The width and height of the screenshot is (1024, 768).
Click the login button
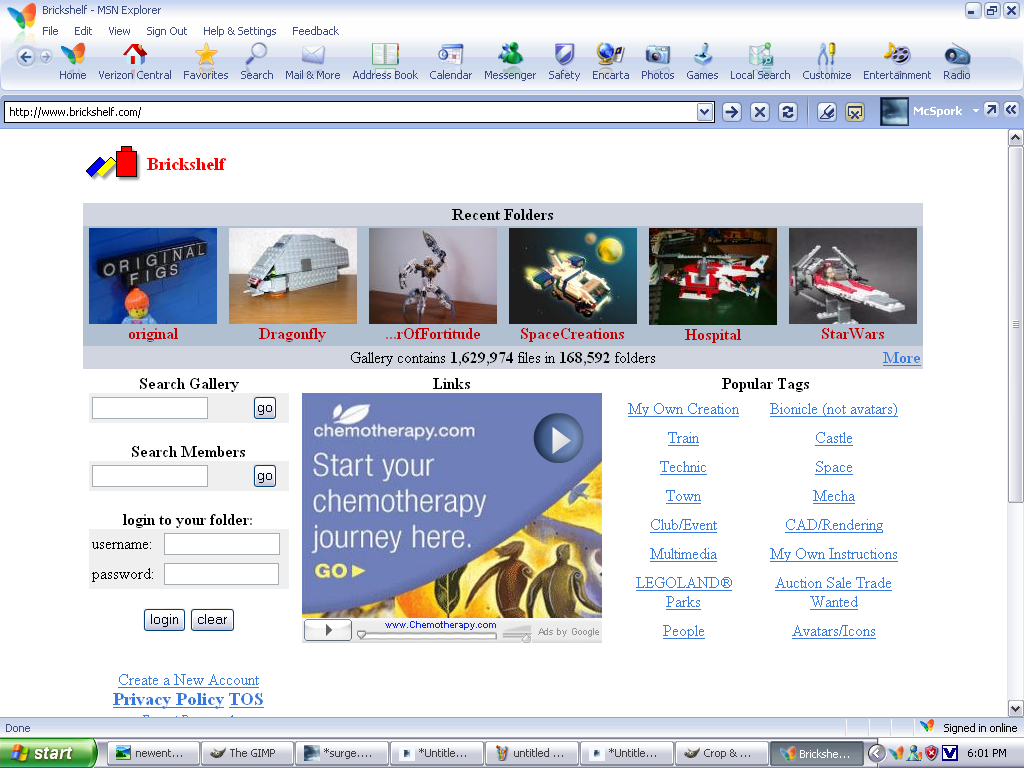pyautogui.click(x=164, y=620)
